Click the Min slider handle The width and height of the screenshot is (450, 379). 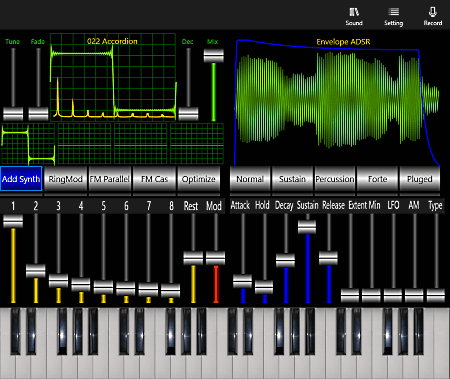pyautogui.click(x=371, y=296)
